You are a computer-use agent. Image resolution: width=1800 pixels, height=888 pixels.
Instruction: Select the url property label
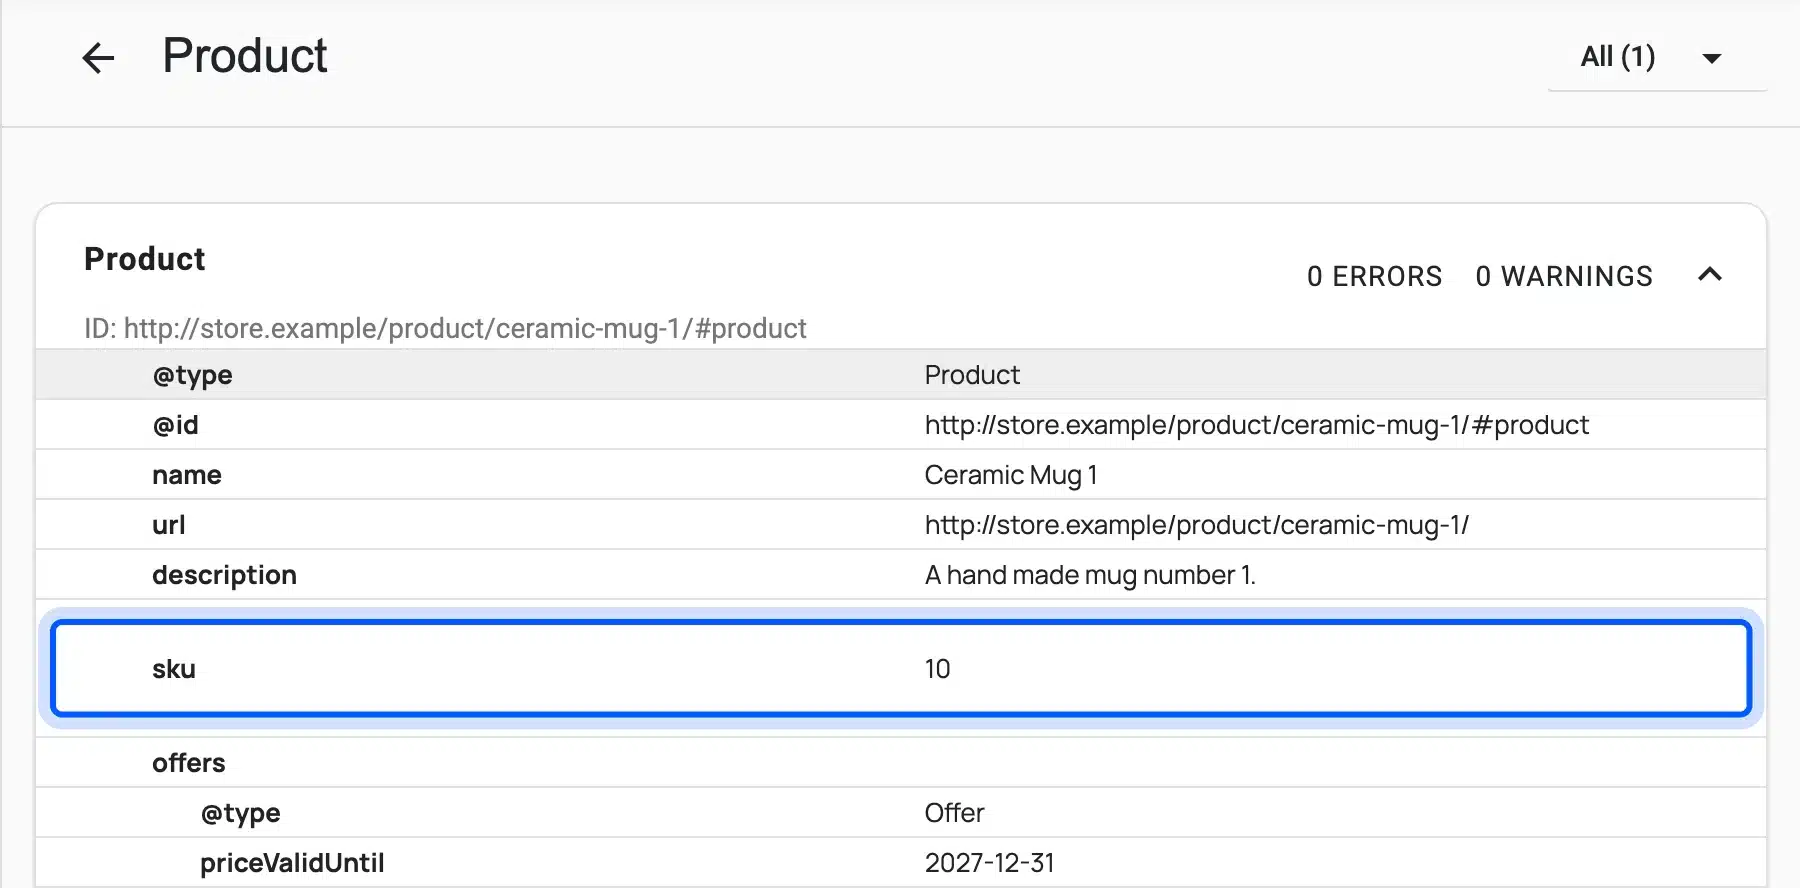169,525
